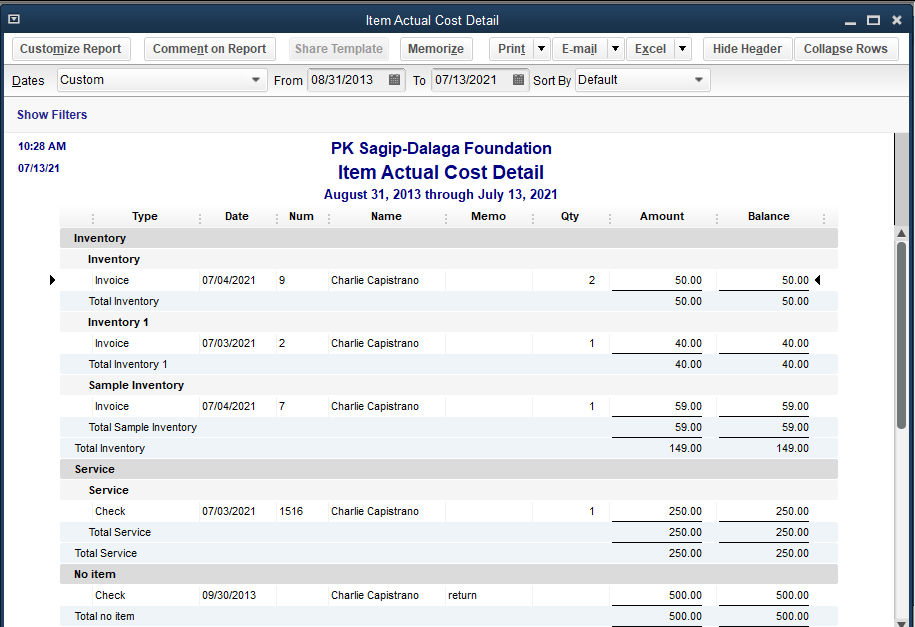The height and width of the screenshot is (627, 915).
Task: Click the scroll down arrow of the report
Action: tap(901, 622)
